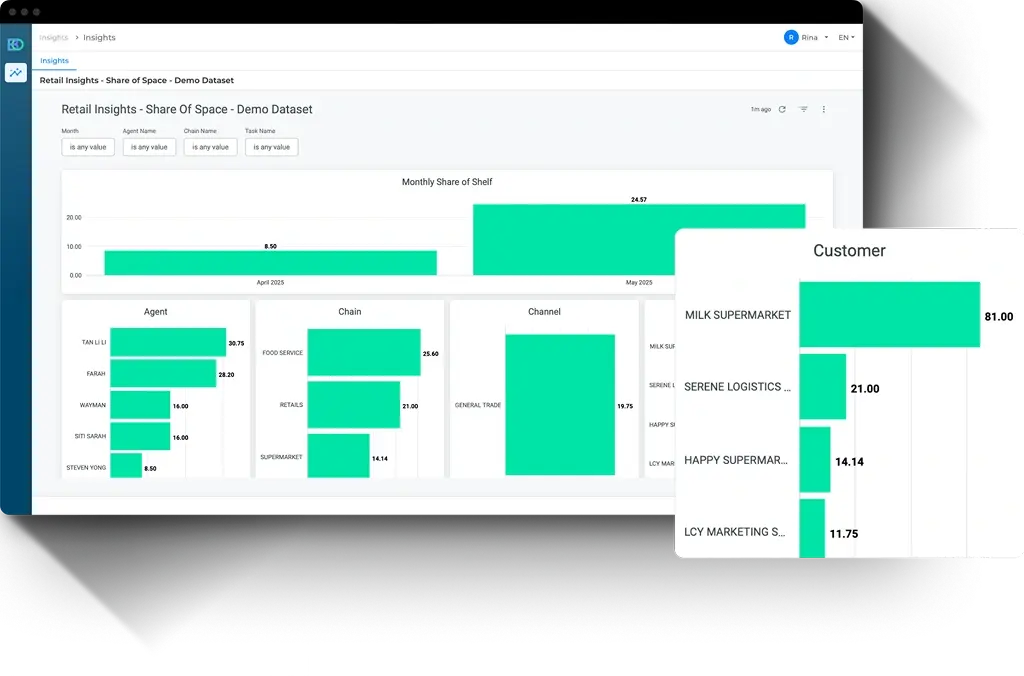Click the MILK SUPERMARKET customer bar
The image size is (1024, 676).
pyautogui.click(x=889, y=314)
